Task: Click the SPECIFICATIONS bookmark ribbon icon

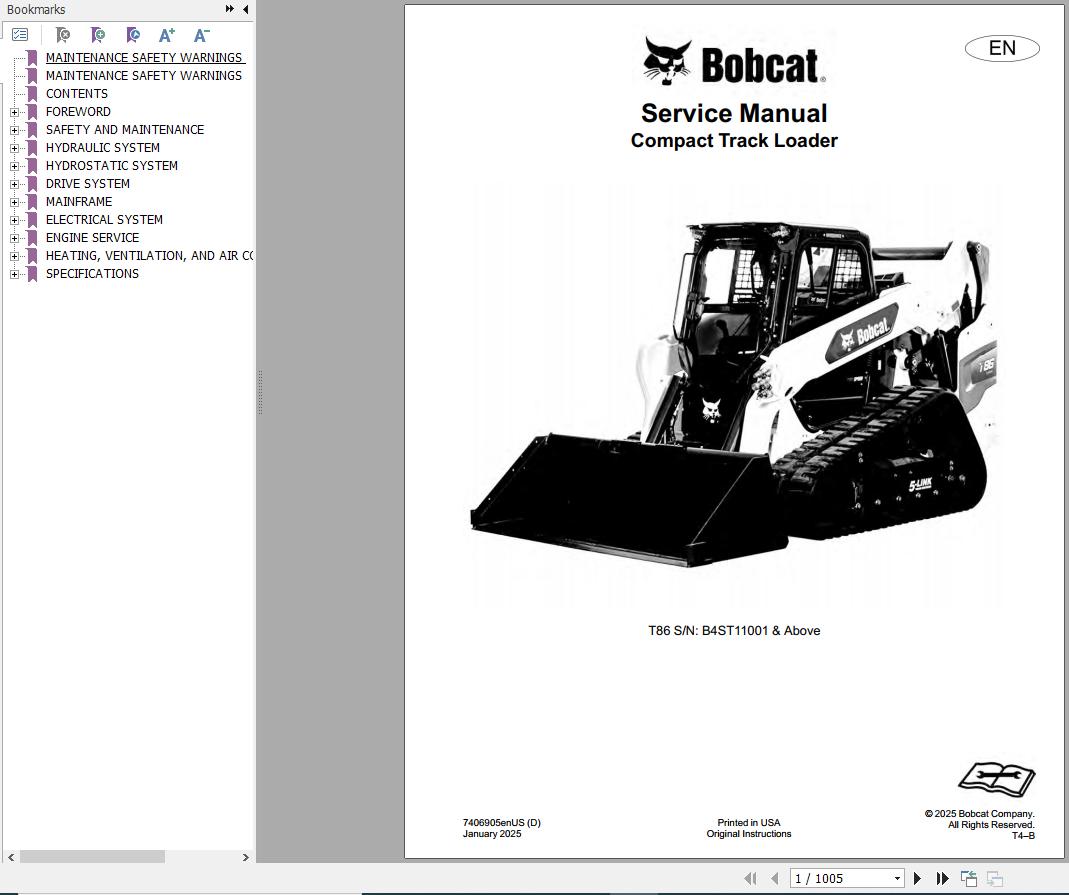Action: pyautogui.click(x=32, y=274)
